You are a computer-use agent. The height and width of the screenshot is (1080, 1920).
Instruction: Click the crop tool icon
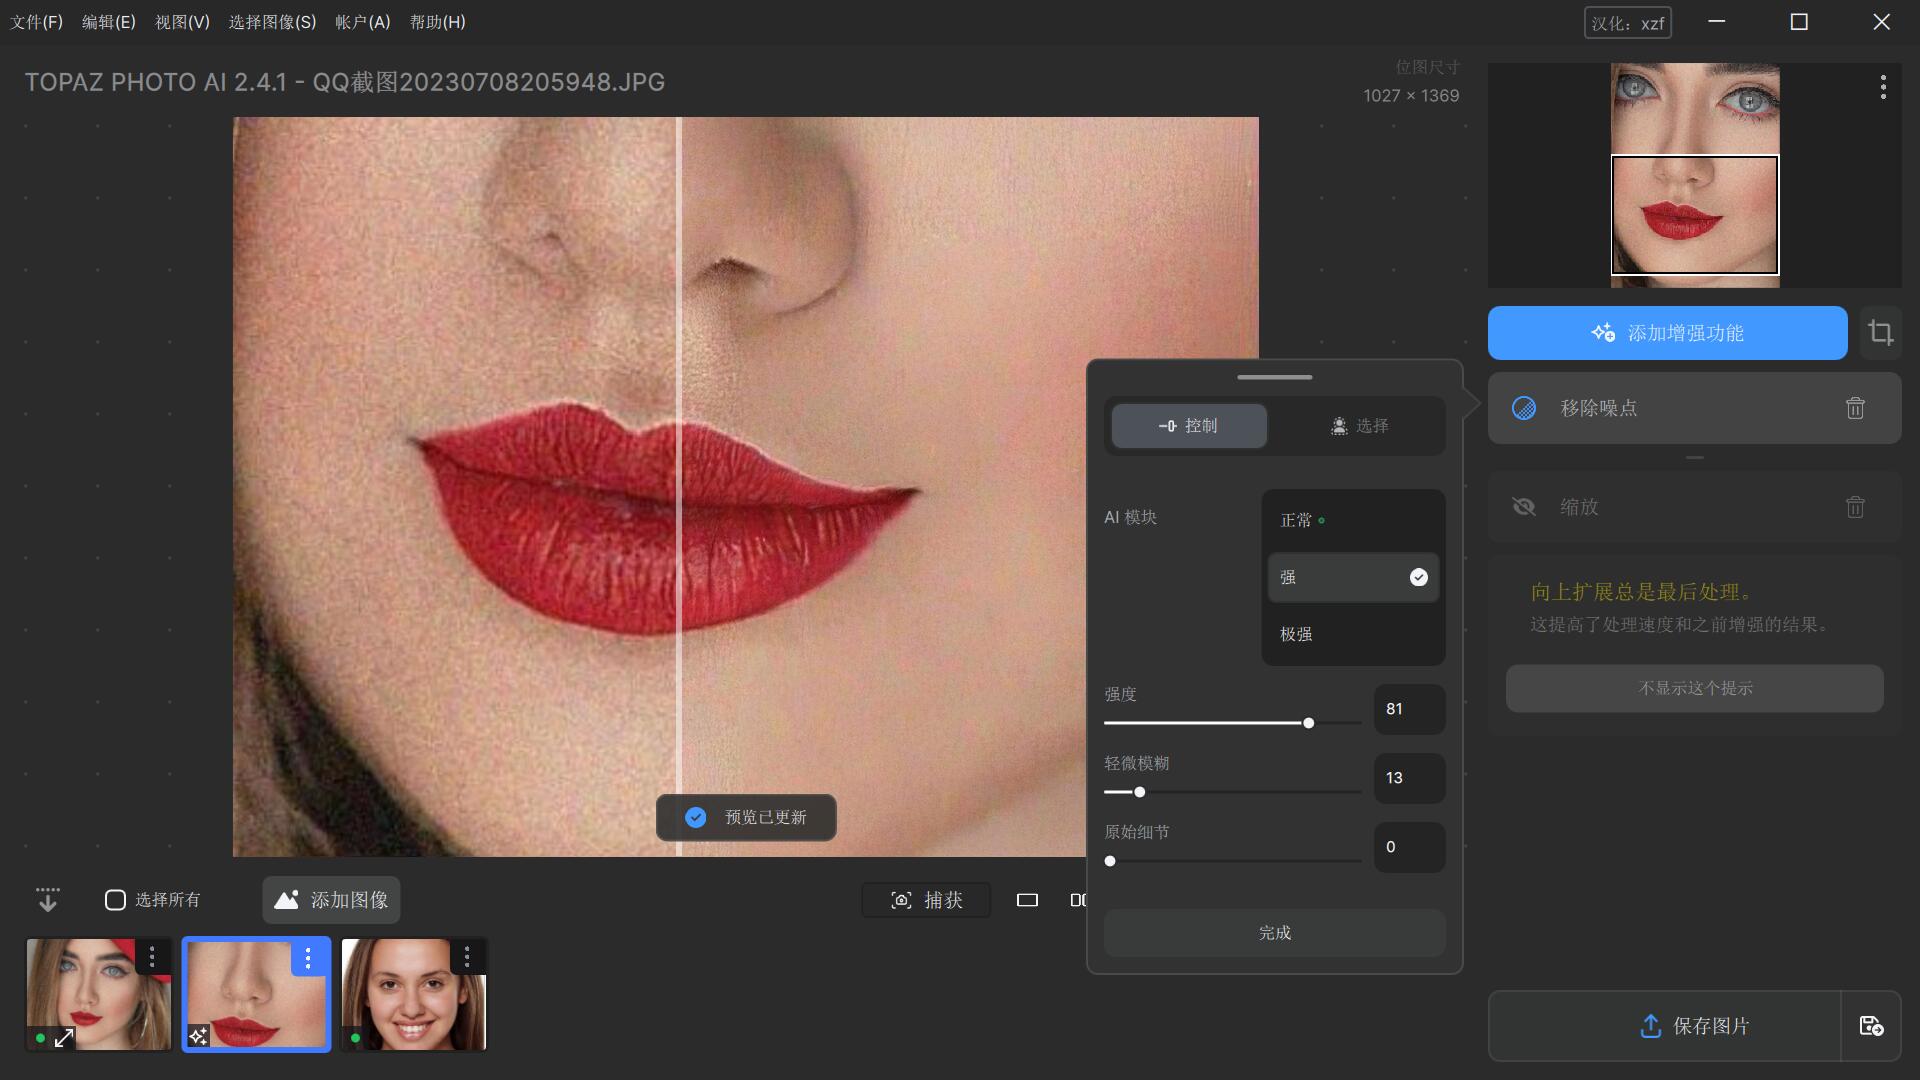tap(1881, 333)
